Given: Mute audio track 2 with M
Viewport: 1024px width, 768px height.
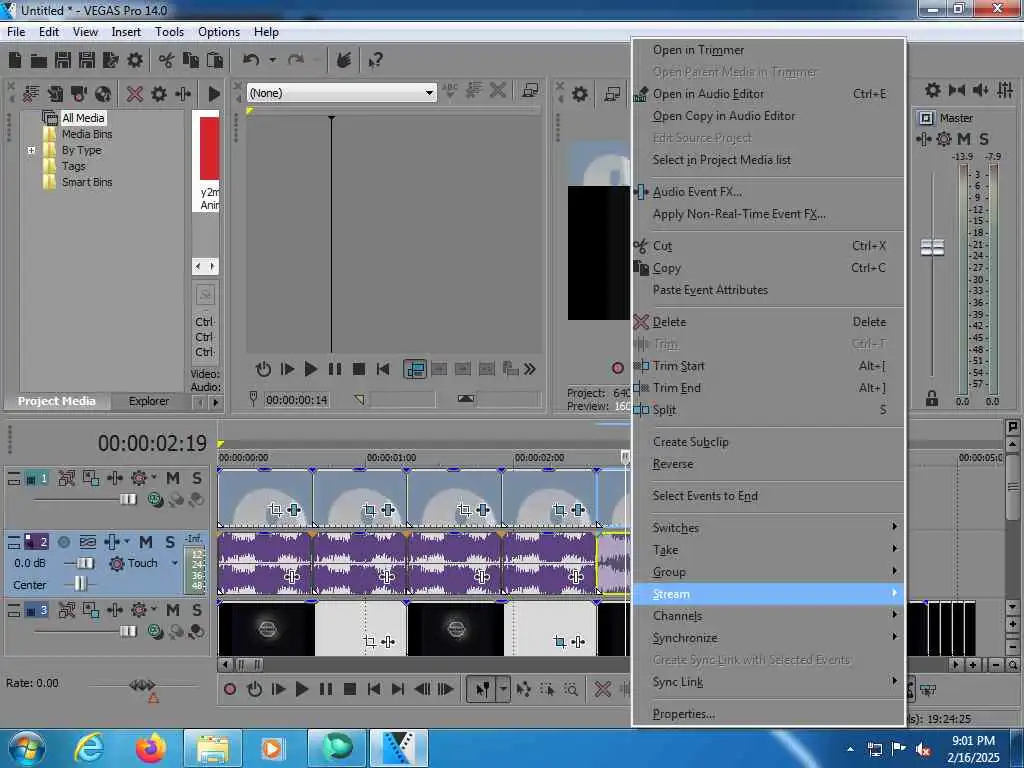Looking at the screenshot, I should (x=146, y=542).
